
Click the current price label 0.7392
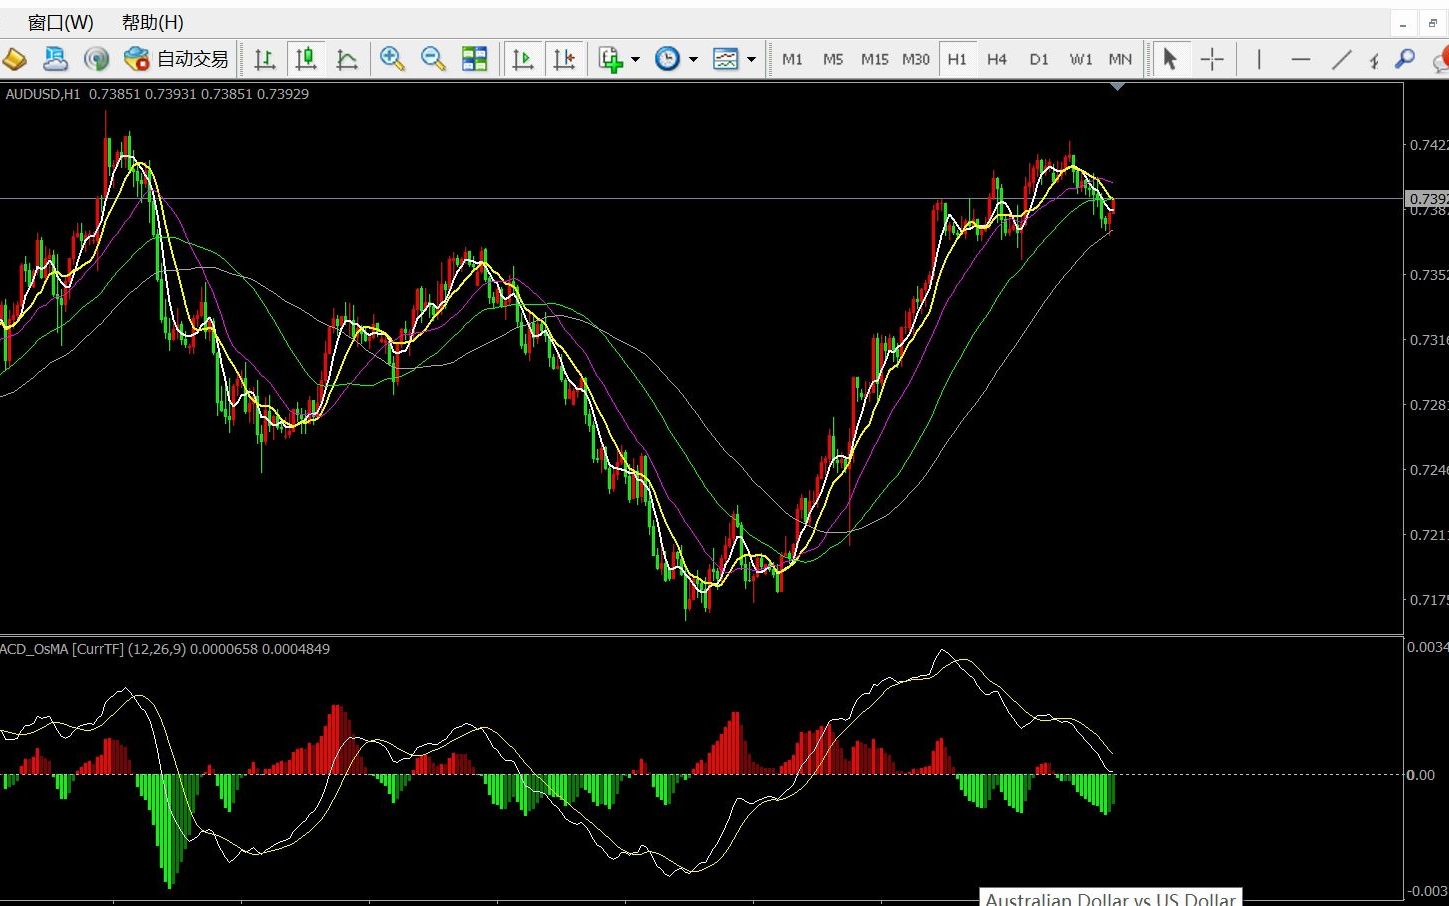(1427, 199)
